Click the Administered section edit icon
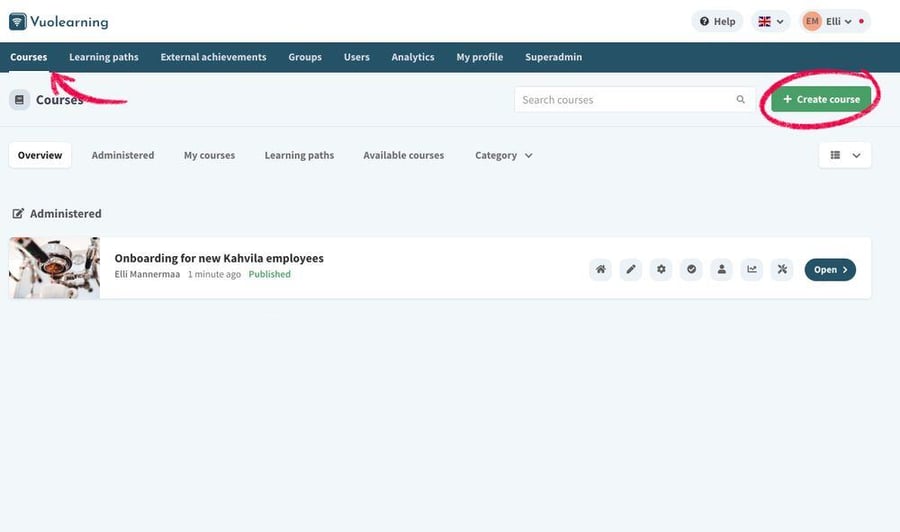 pyautogui.click(x=18, y=213)
